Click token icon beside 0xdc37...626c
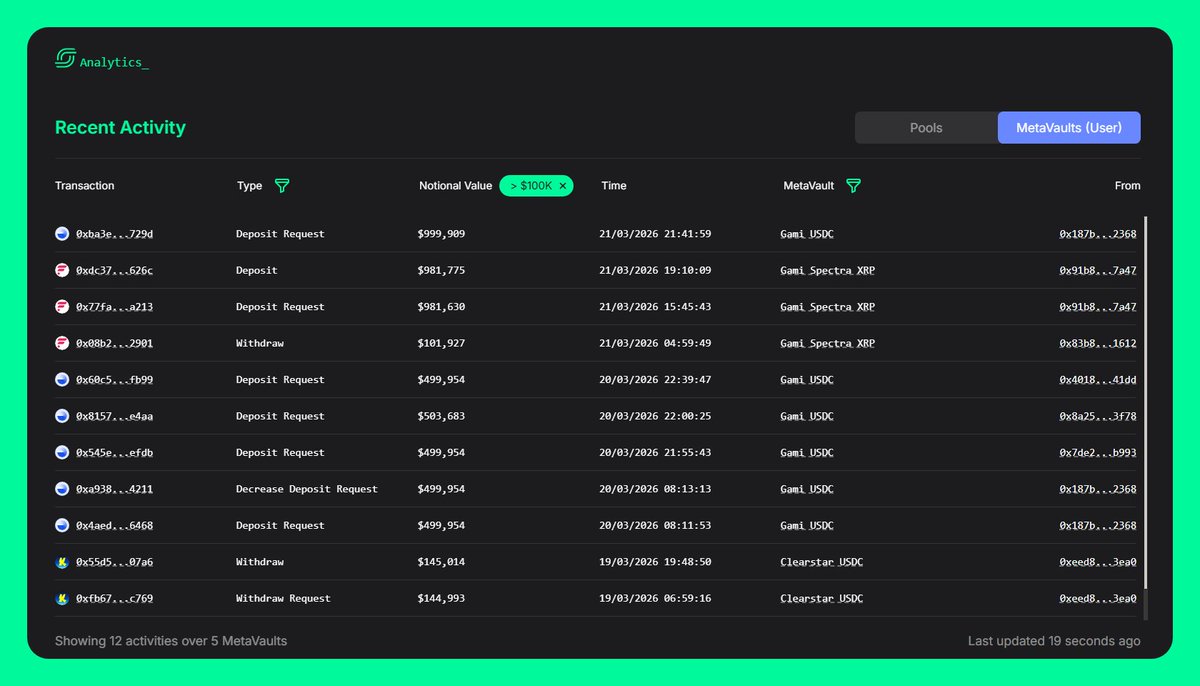1200x686 pixels. coord(62,270)
